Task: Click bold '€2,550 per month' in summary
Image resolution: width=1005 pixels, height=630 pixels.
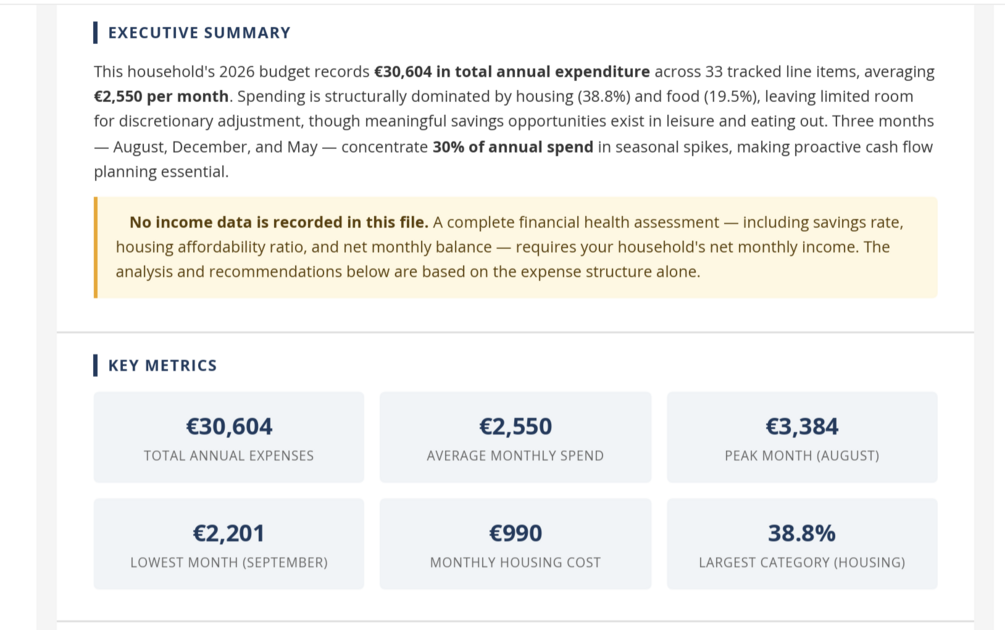Action: (161, 97)
